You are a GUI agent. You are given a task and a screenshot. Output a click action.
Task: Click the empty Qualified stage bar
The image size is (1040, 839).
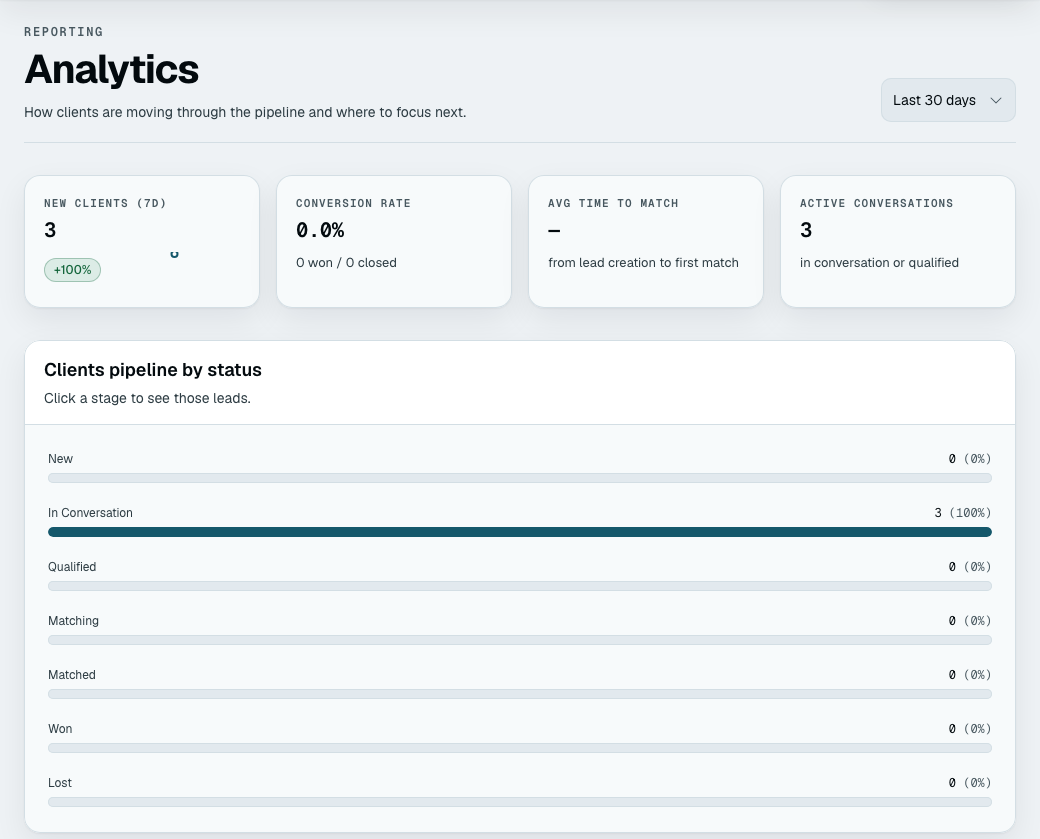520,586
